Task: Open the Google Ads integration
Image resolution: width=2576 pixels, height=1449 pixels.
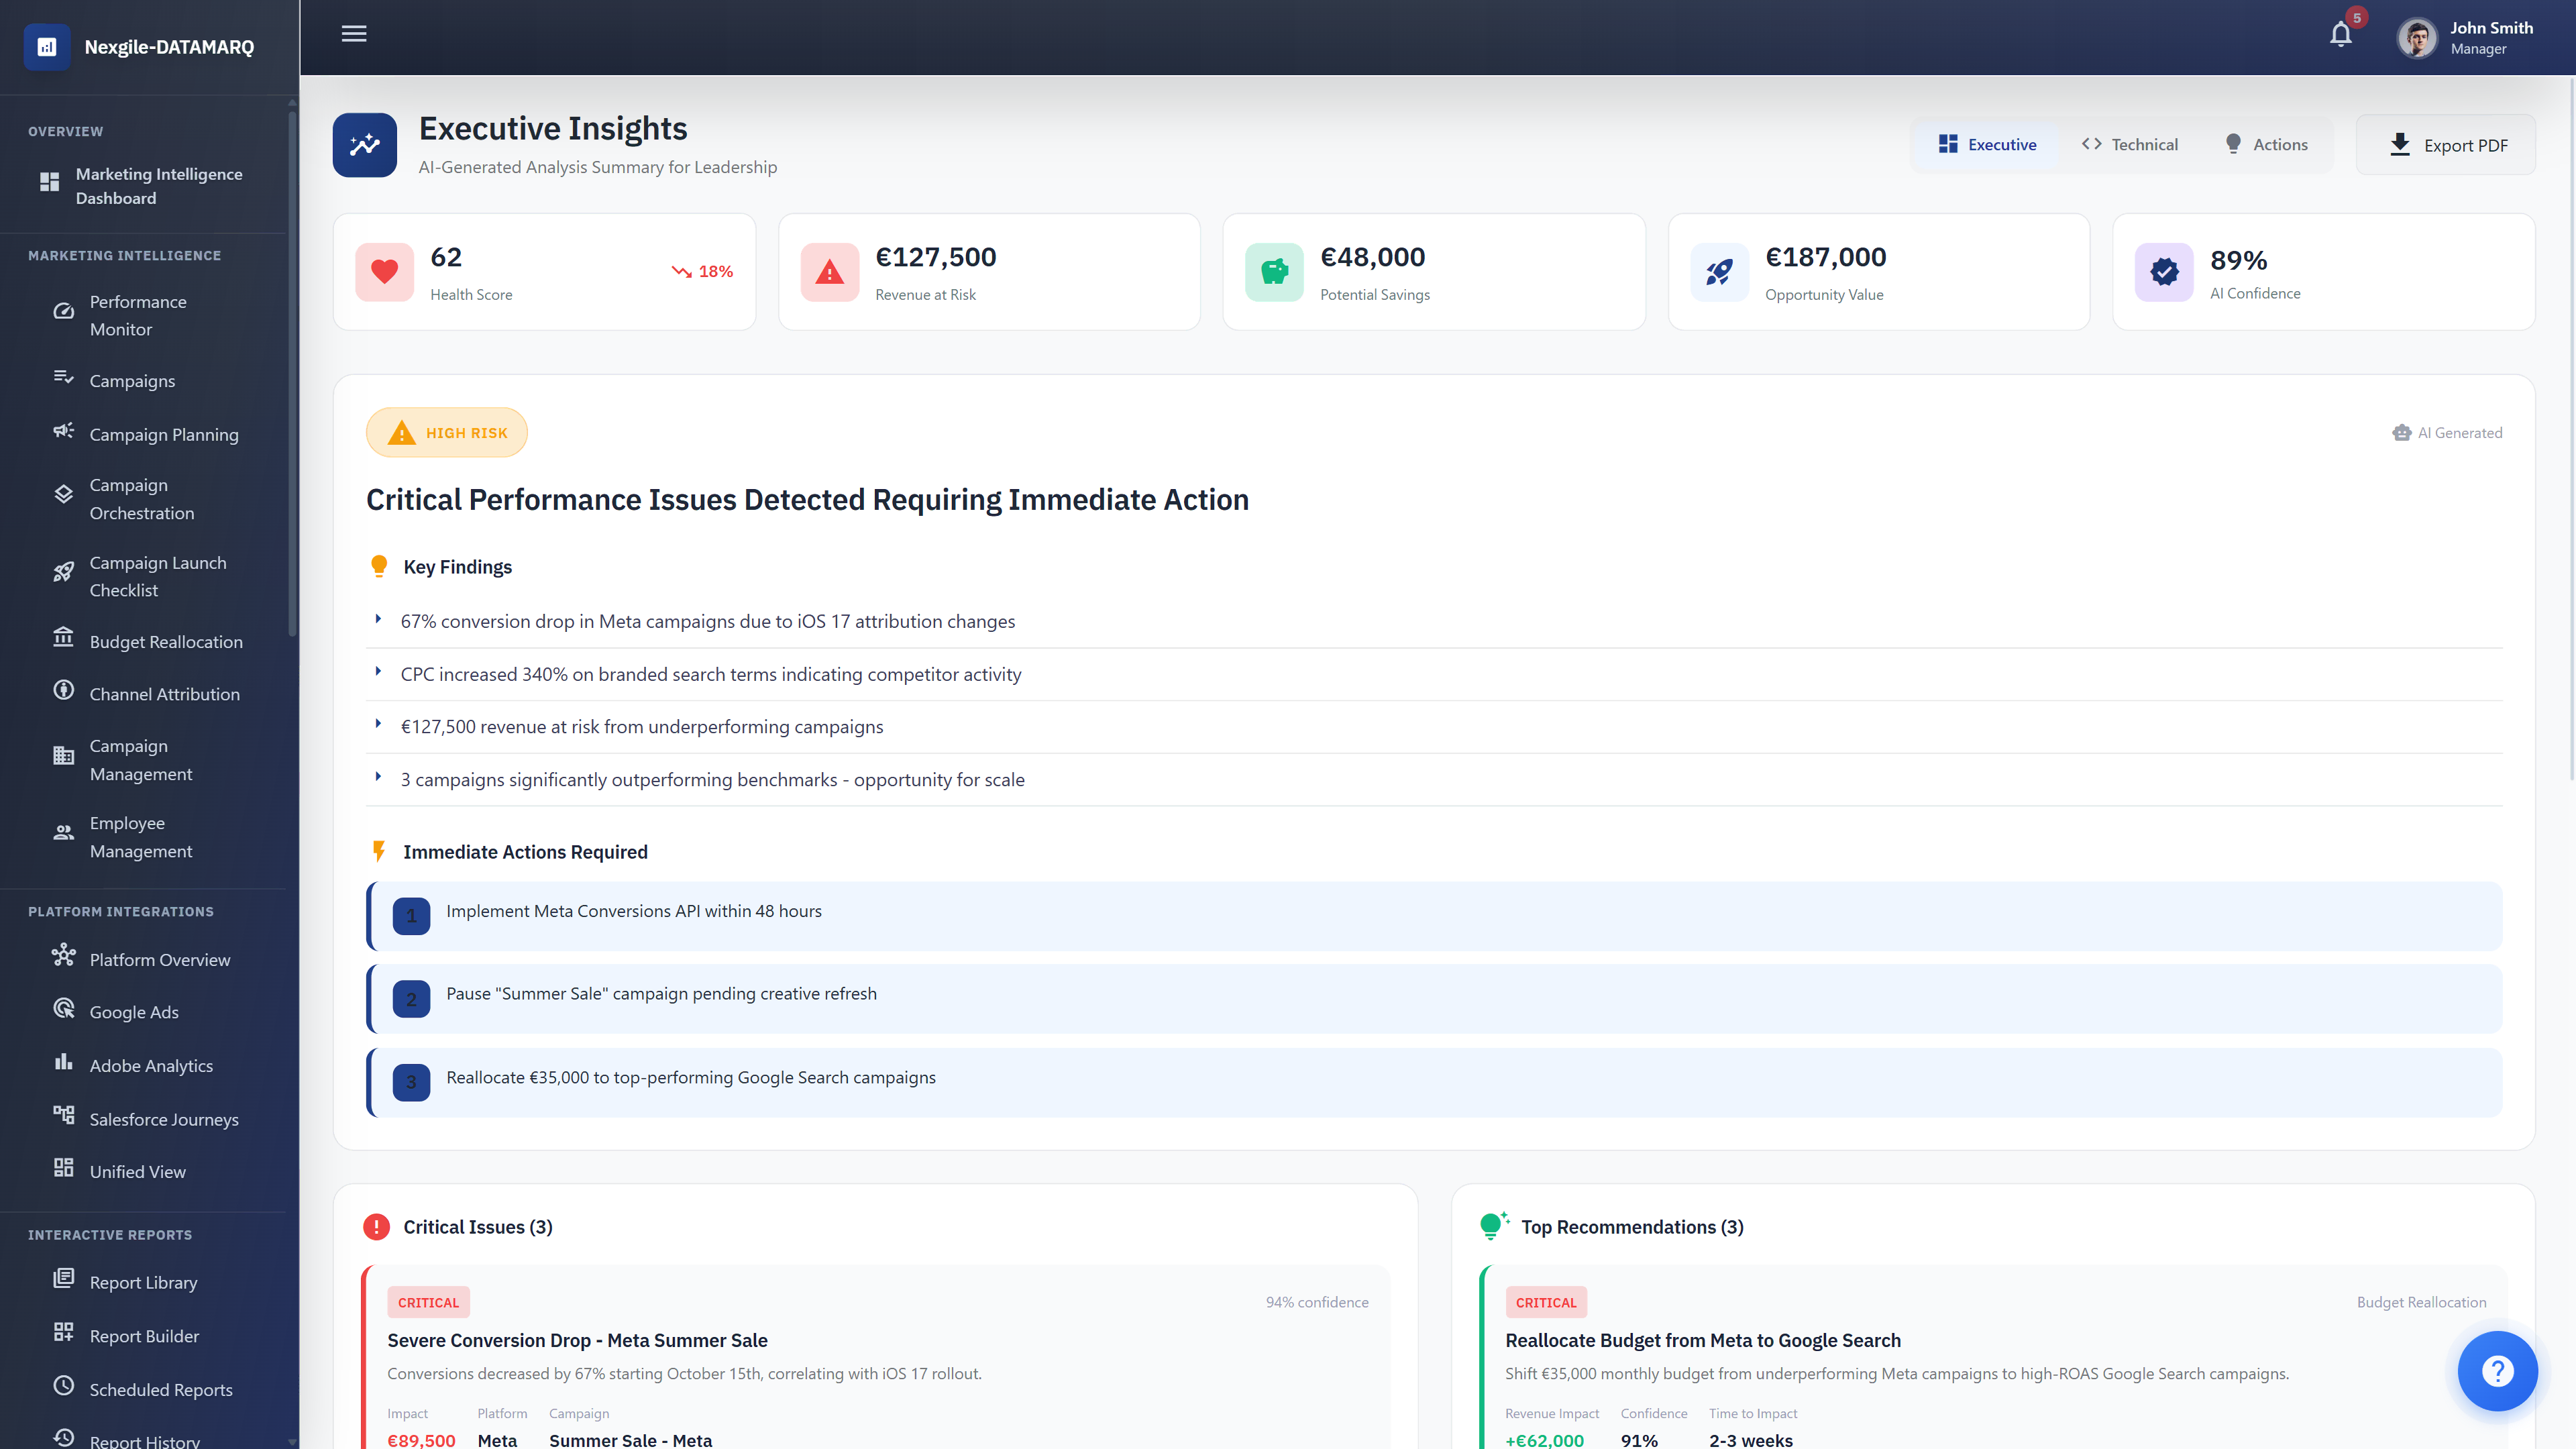Action: click(x=133, y=1011)
